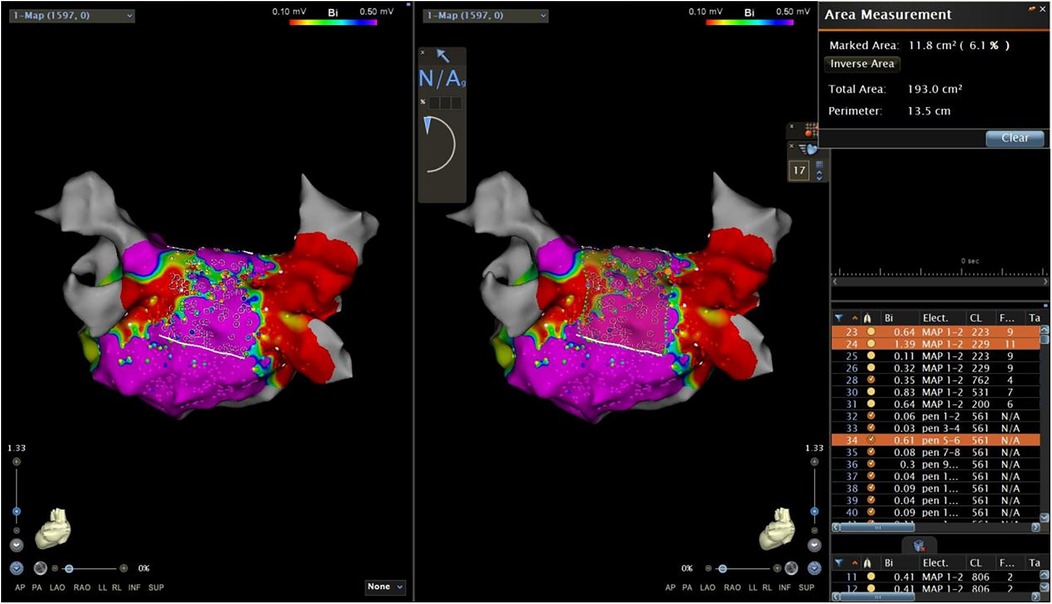The width and height of the screenshot is (1052, 604).
Task: Sort upper points table by CL column
Action: [976, 318]
